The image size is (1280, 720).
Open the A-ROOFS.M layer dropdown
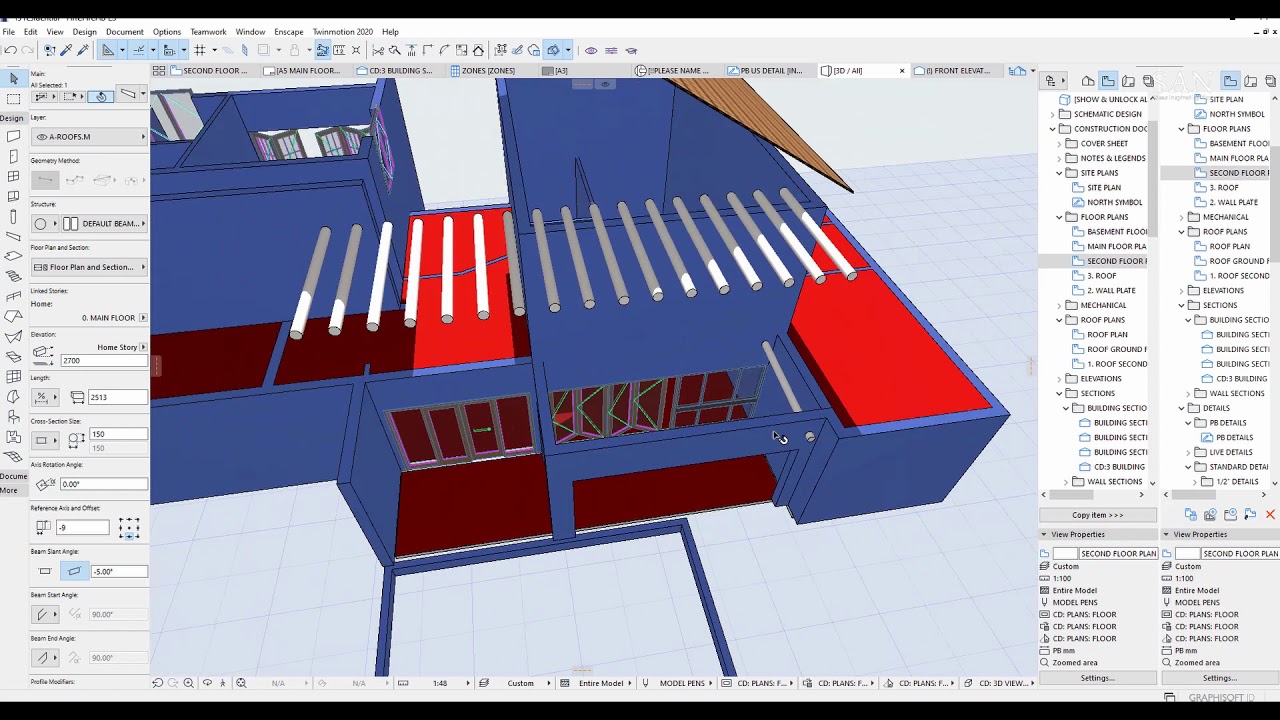click(89, 137)
